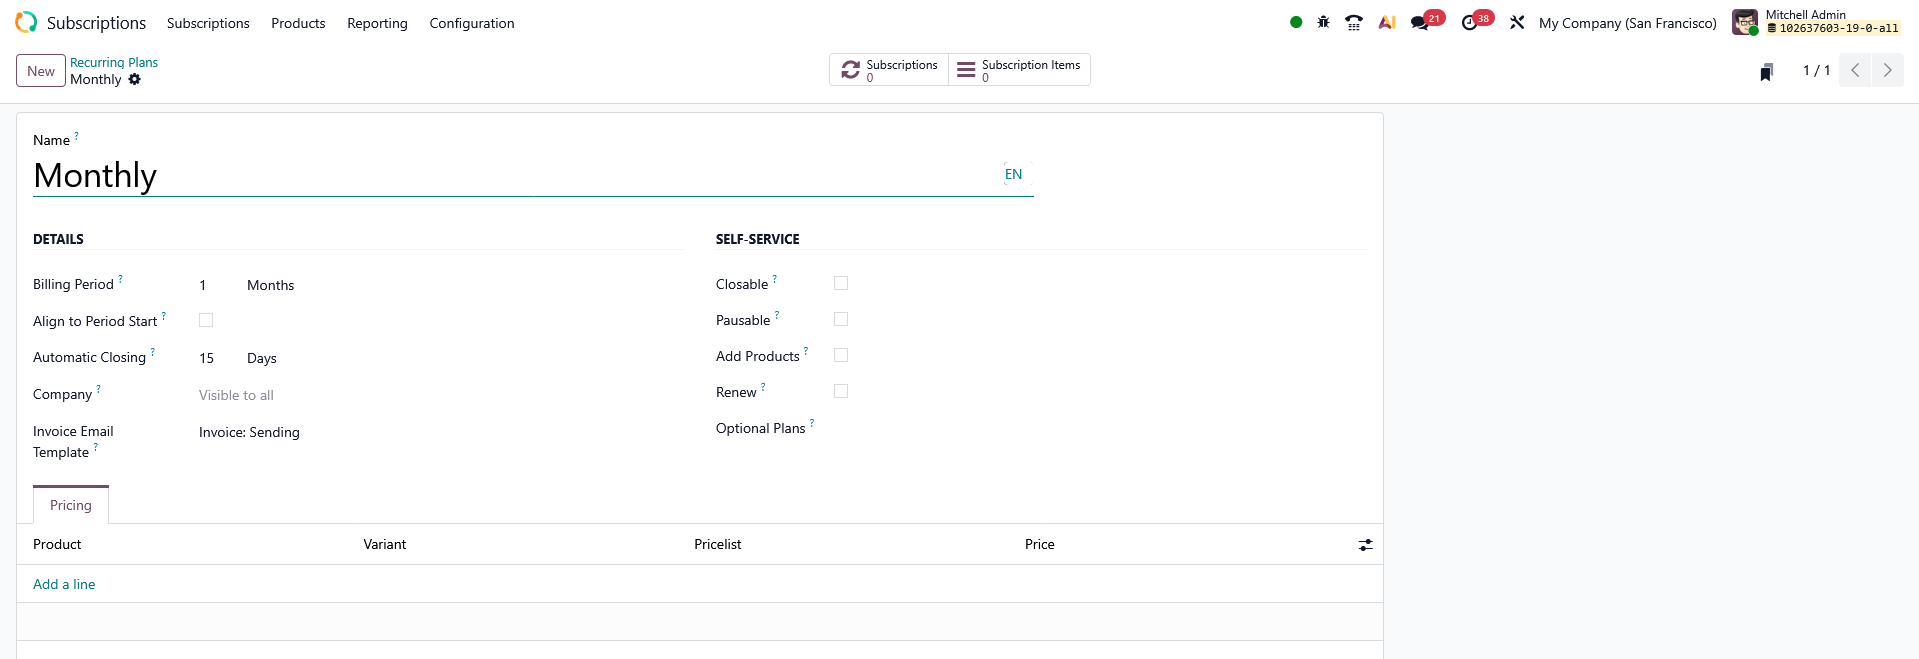Enable the Add Products checkbox
This screenshot has width=1919, height=659.
(841, 355)
